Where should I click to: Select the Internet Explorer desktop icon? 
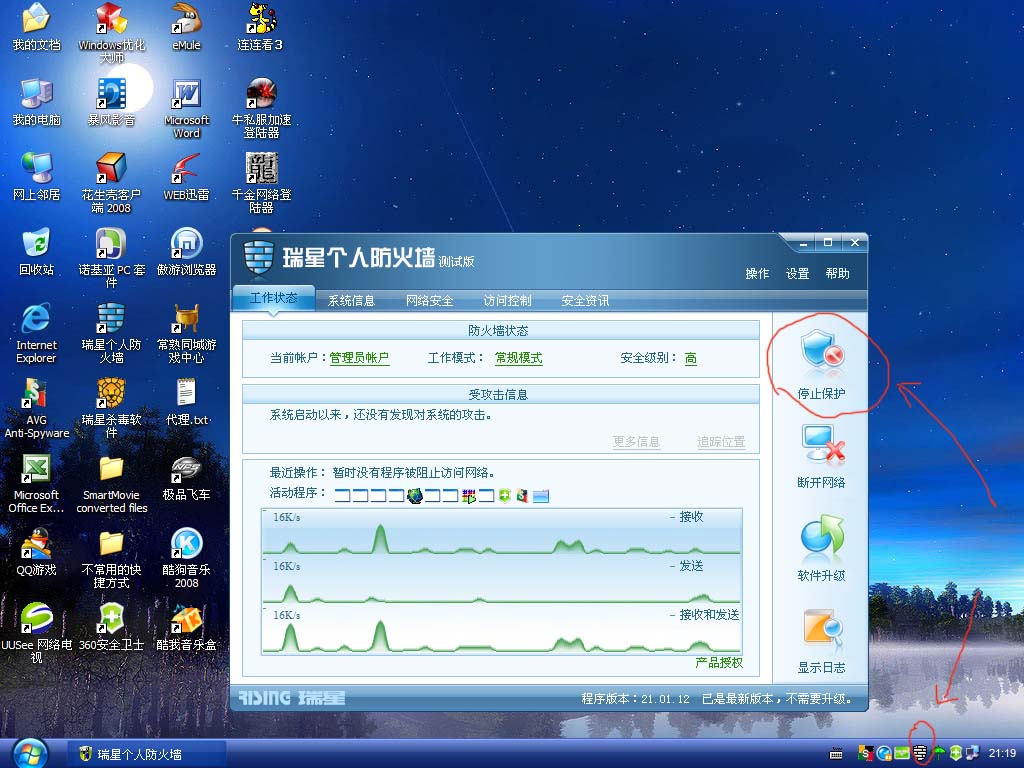pos(36,333)
